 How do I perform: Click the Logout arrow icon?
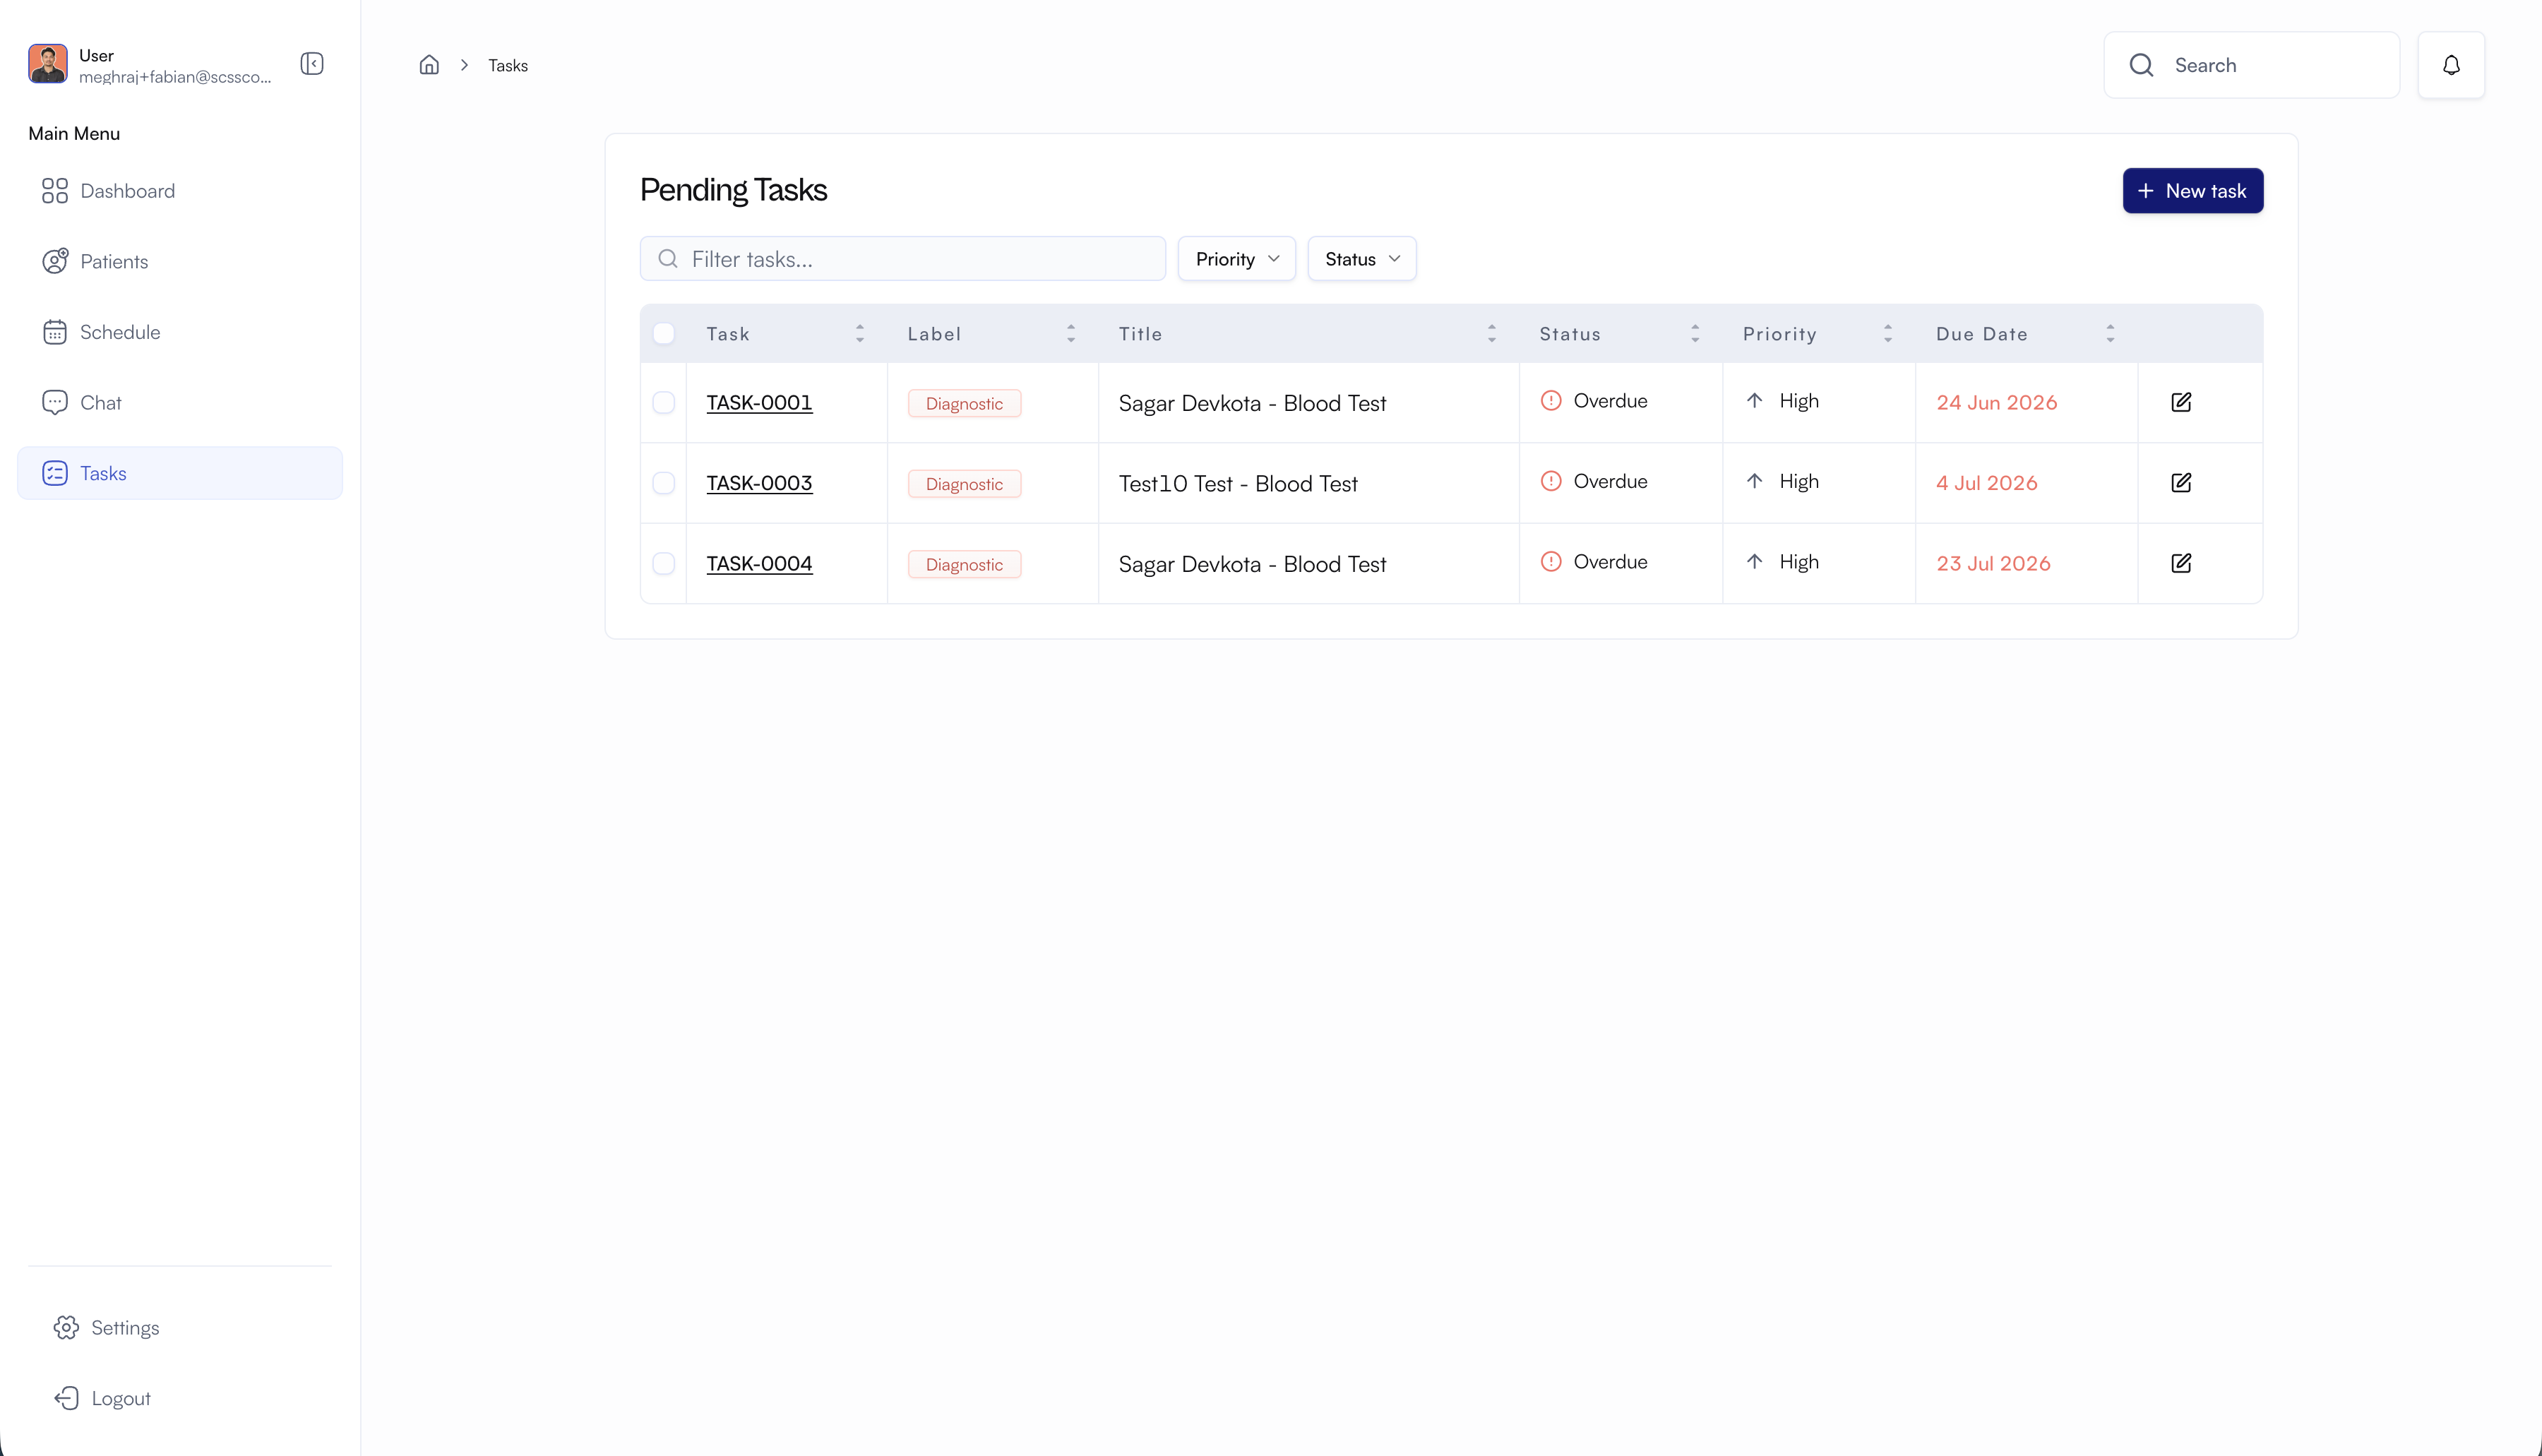(66, 1398)
